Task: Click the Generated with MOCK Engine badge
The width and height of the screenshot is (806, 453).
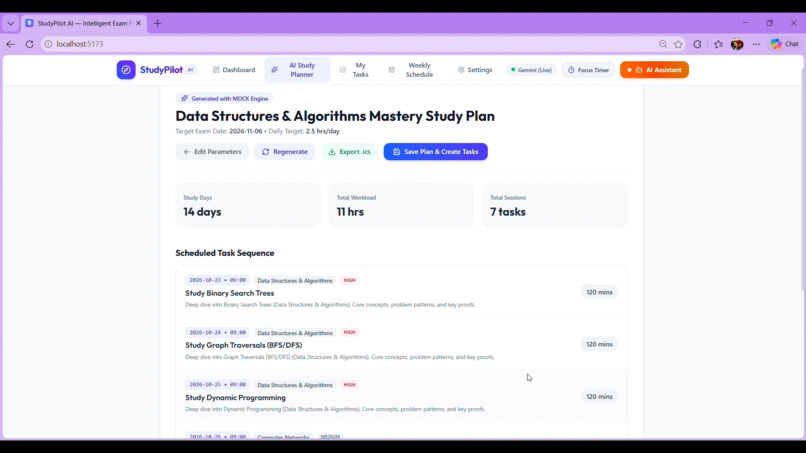Action: coord(225,98)
